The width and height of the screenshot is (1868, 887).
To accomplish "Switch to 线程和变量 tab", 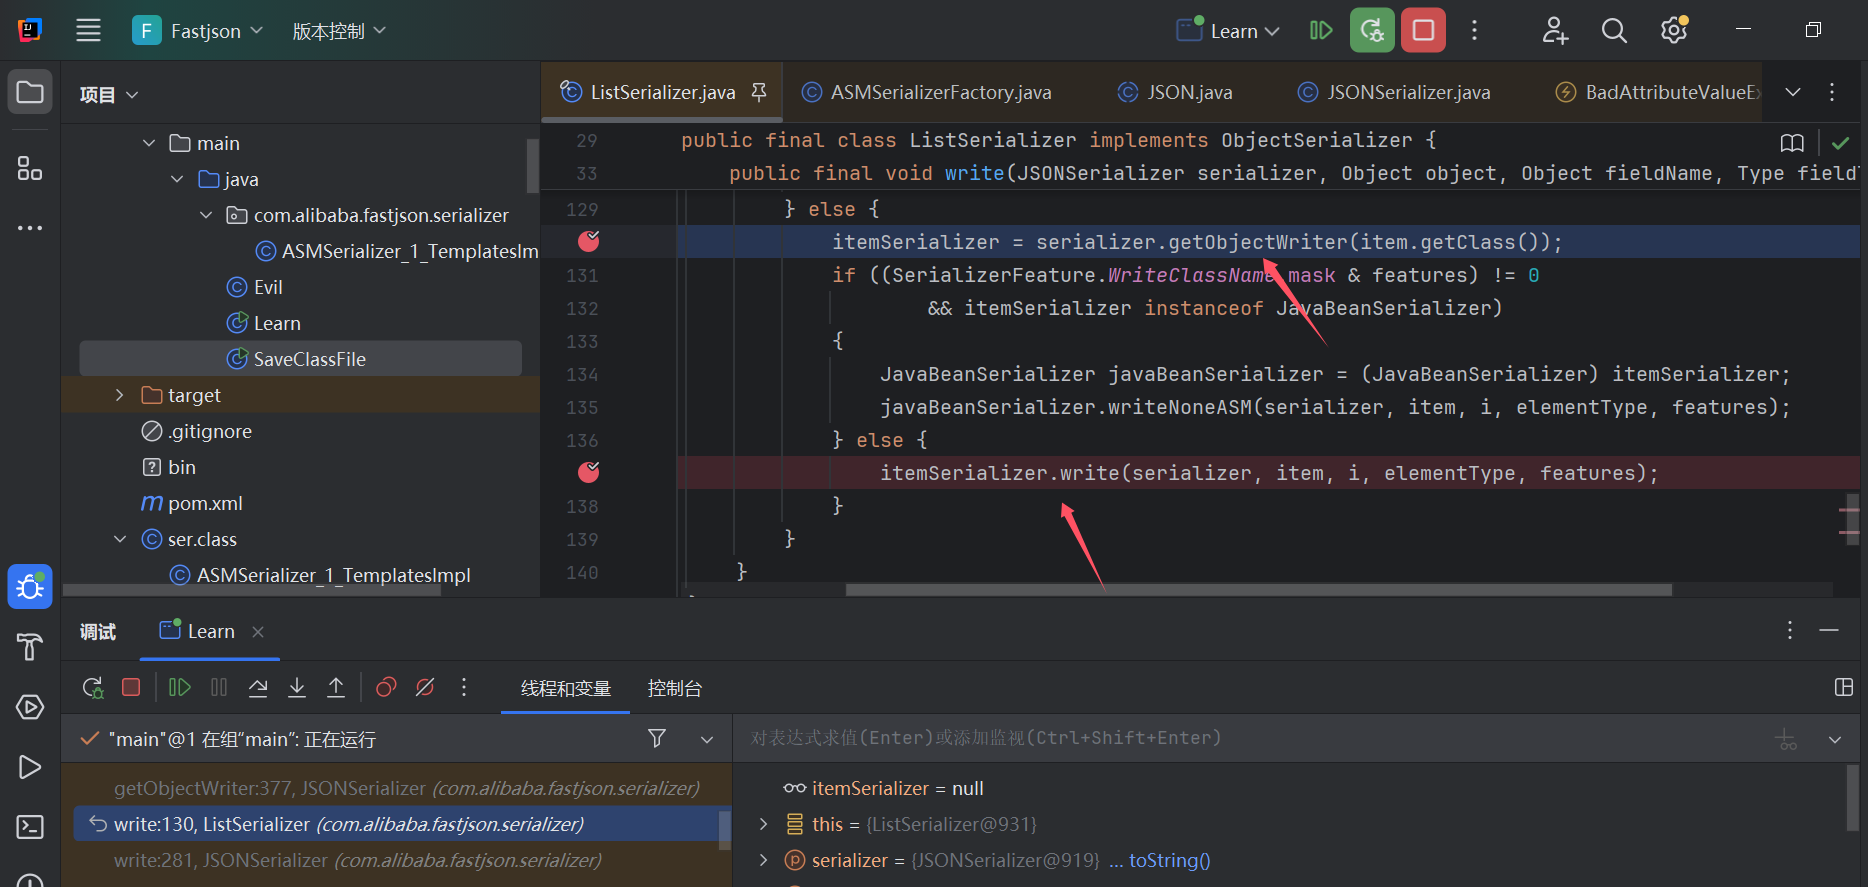I will (565, 688).
